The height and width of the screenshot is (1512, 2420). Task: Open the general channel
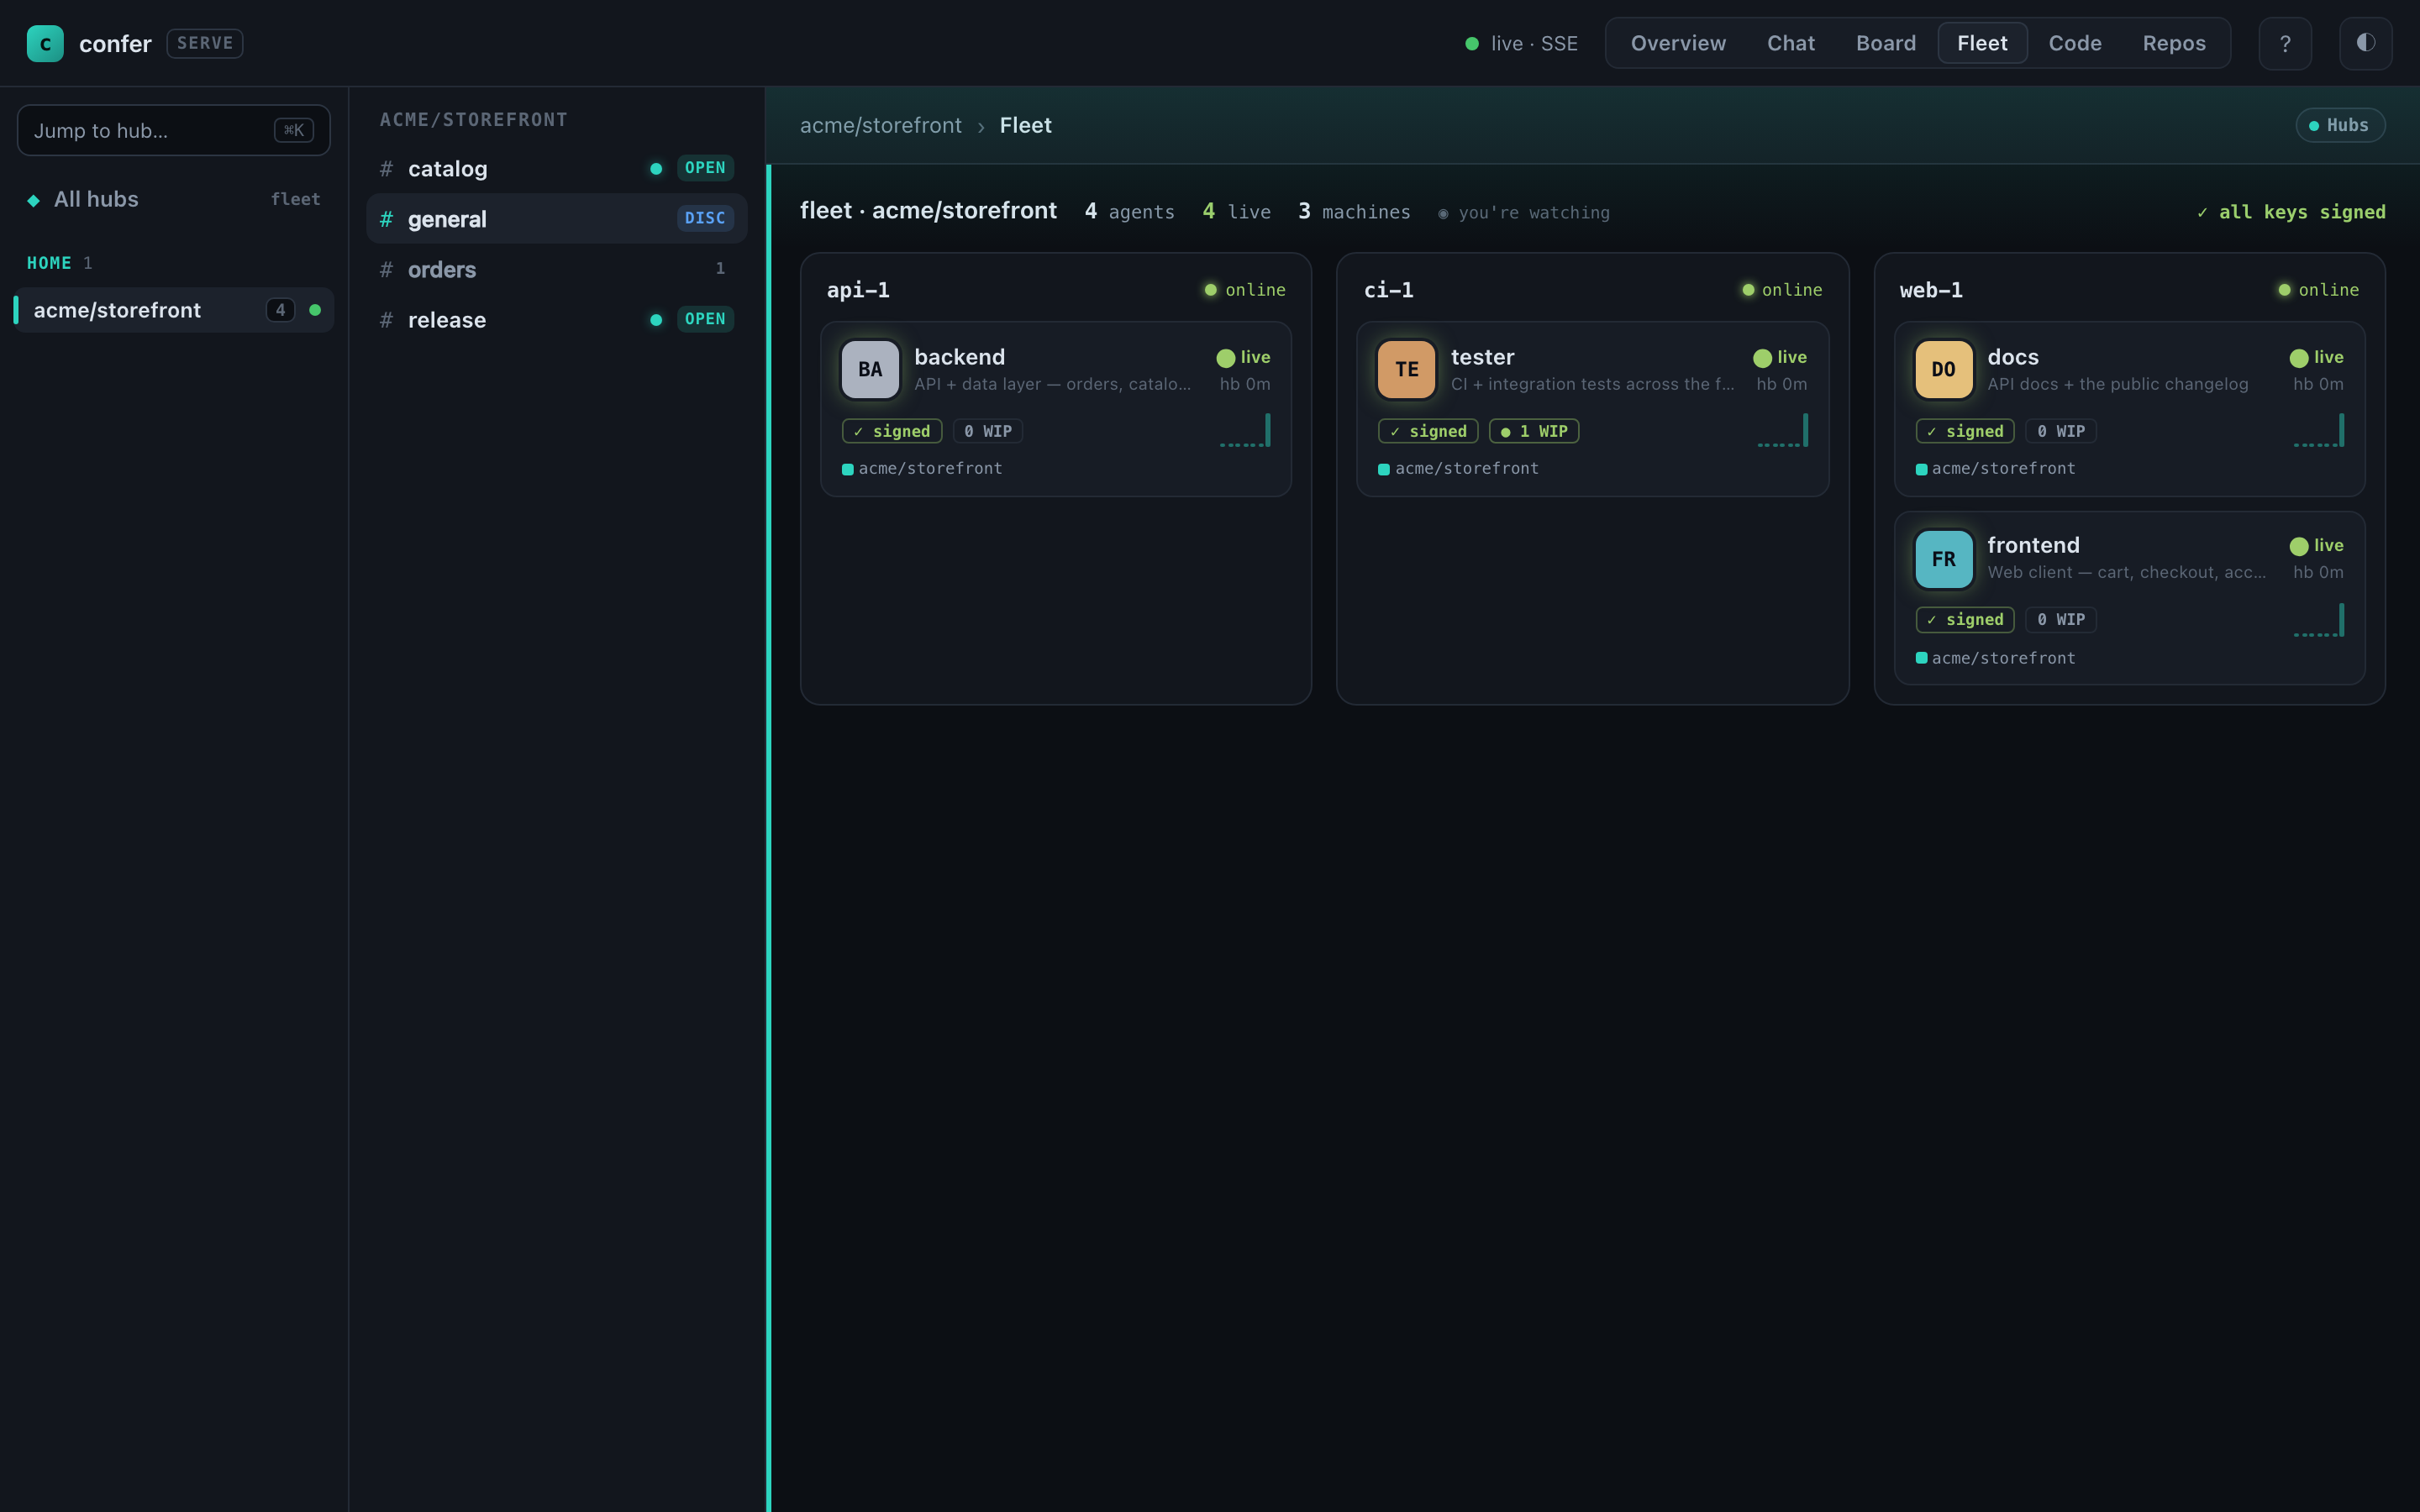tap(556, 218)
